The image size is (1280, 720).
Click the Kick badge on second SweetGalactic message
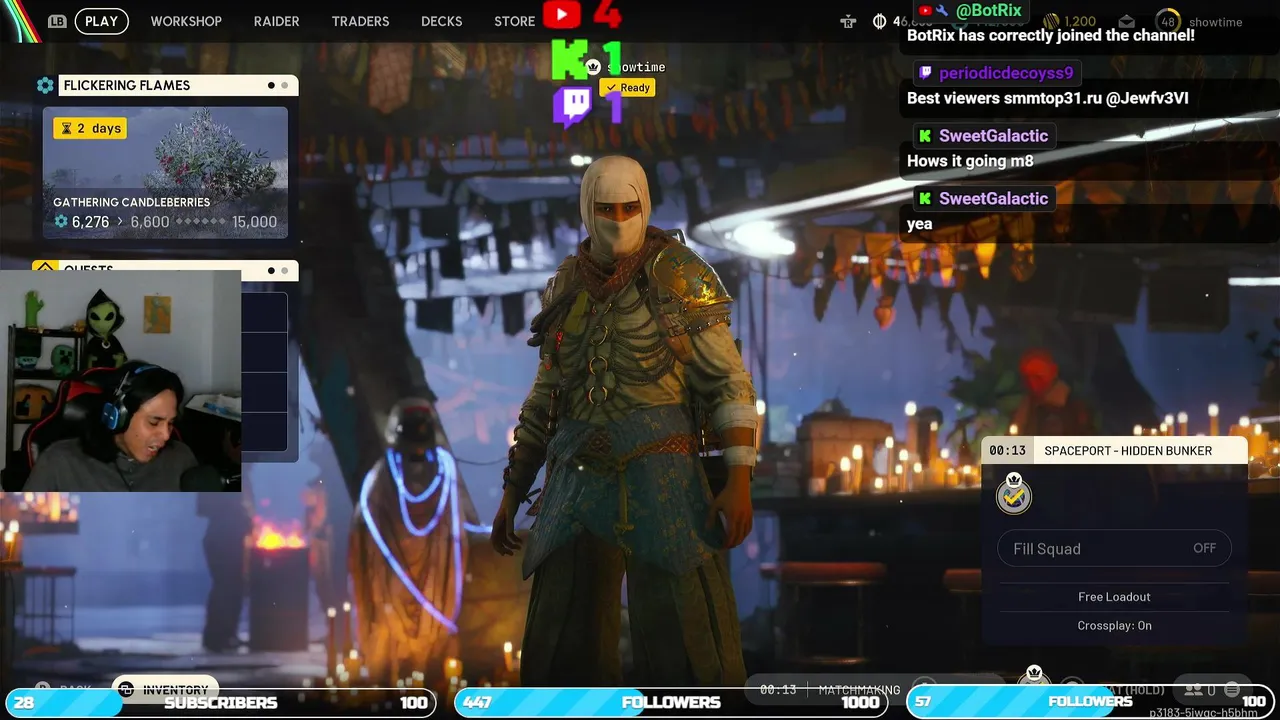pos(925,198)
